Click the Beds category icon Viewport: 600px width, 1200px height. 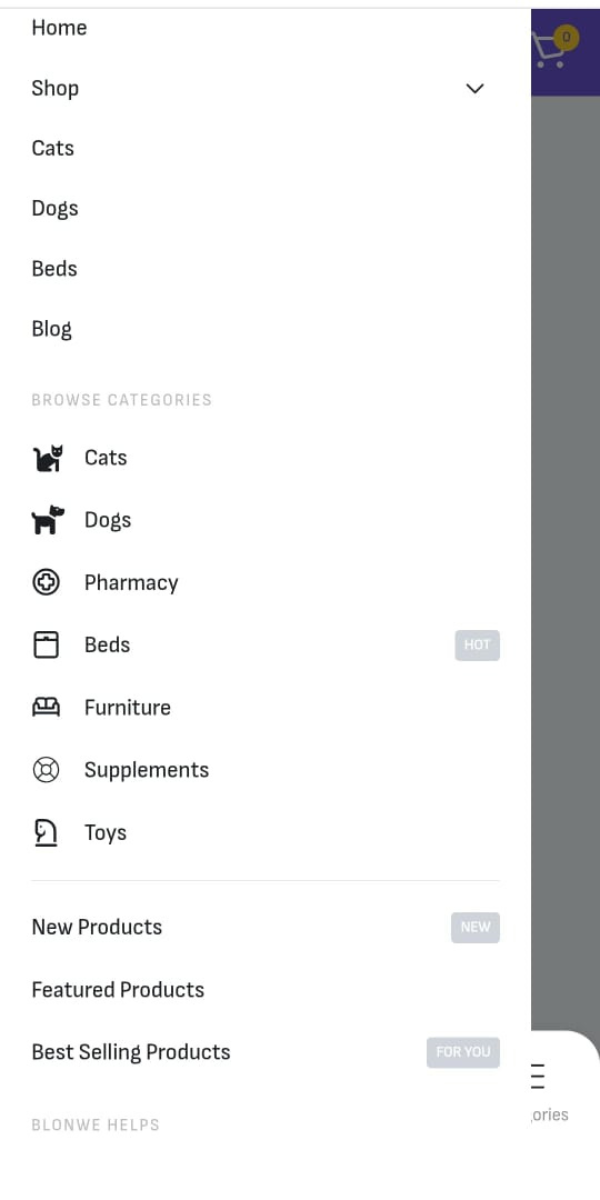tap(46, 645)
